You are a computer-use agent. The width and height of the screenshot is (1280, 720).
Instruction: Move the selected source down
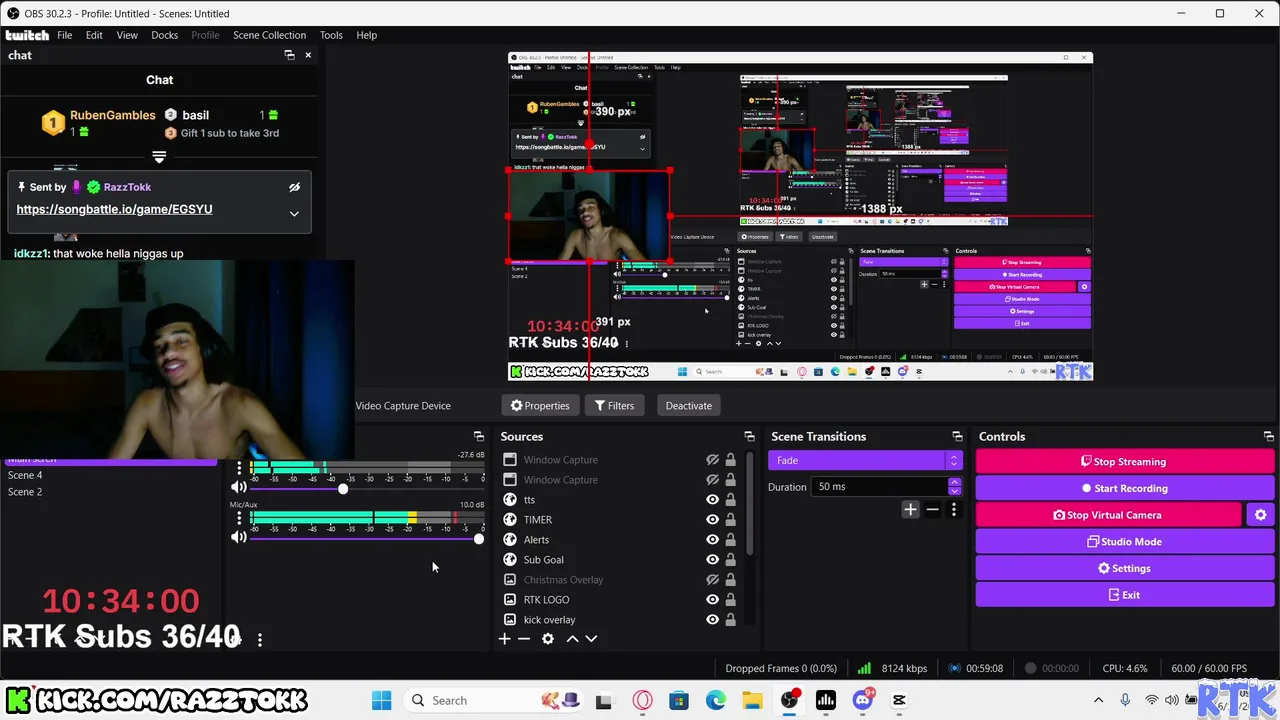pos(591,639)
